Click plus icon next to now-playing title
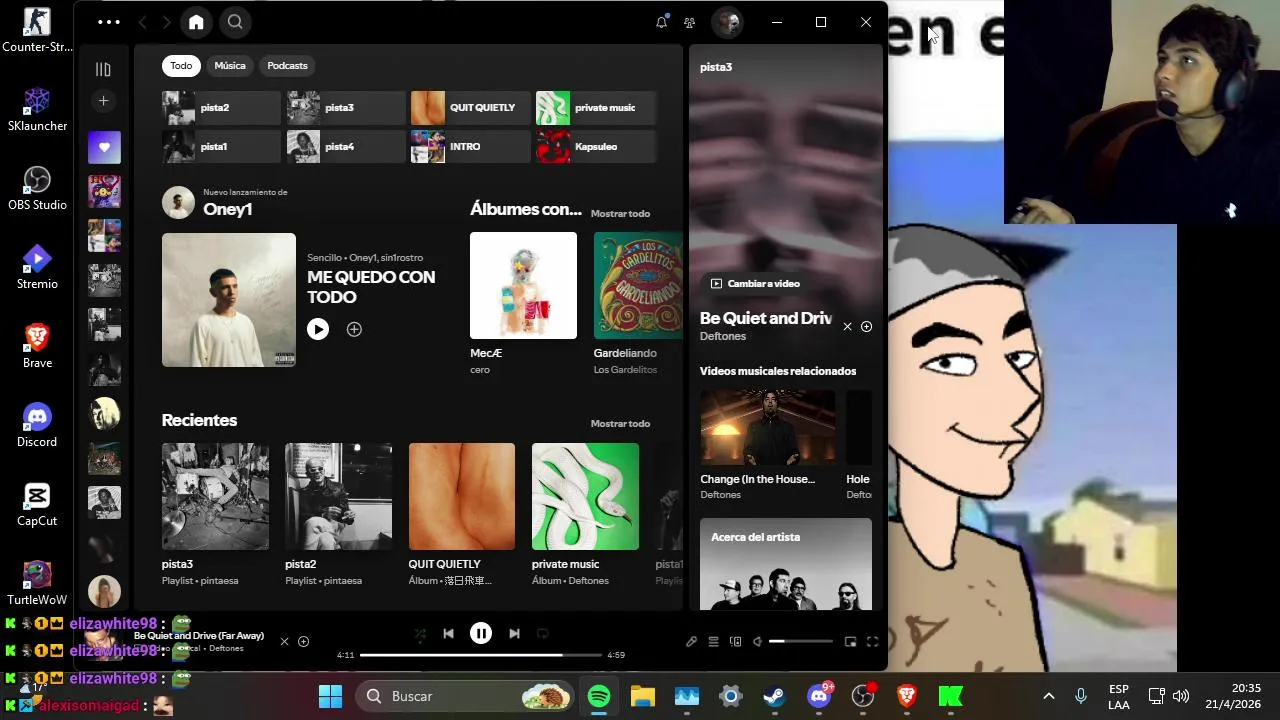Image resolution: width=1280 pixels, height=720 pixels. pyautogui.click(x=303, y=642)
